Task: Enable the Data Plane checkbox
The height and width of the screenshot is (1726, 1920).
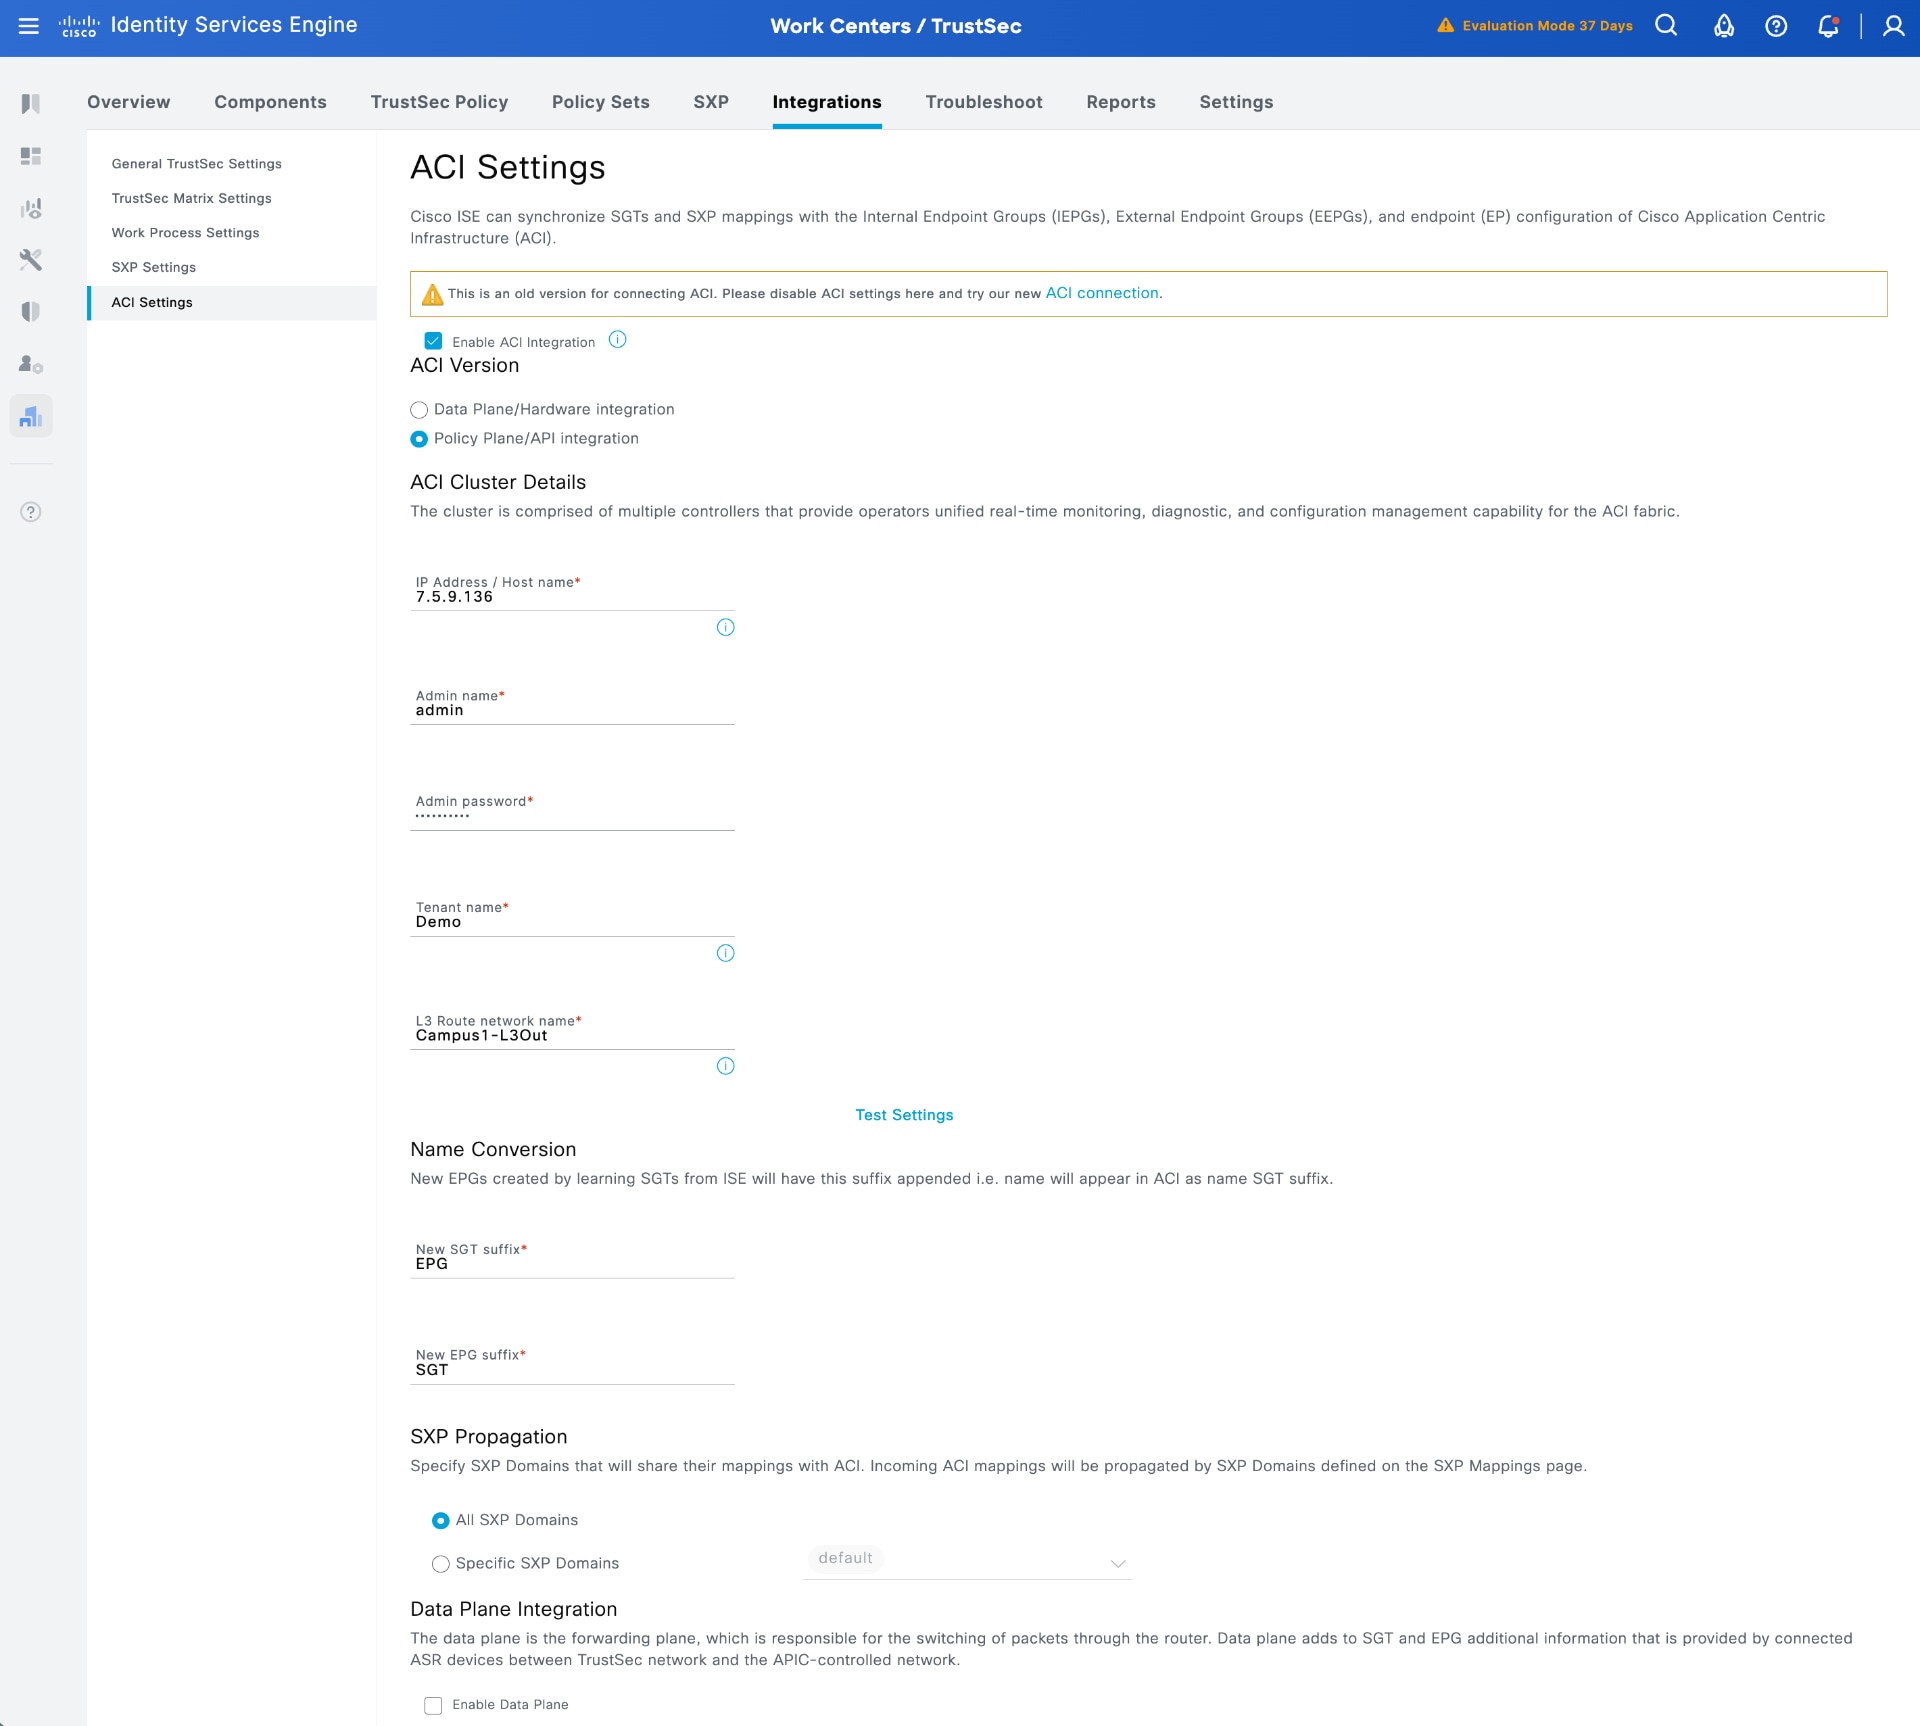Action: click(433, 1705)
